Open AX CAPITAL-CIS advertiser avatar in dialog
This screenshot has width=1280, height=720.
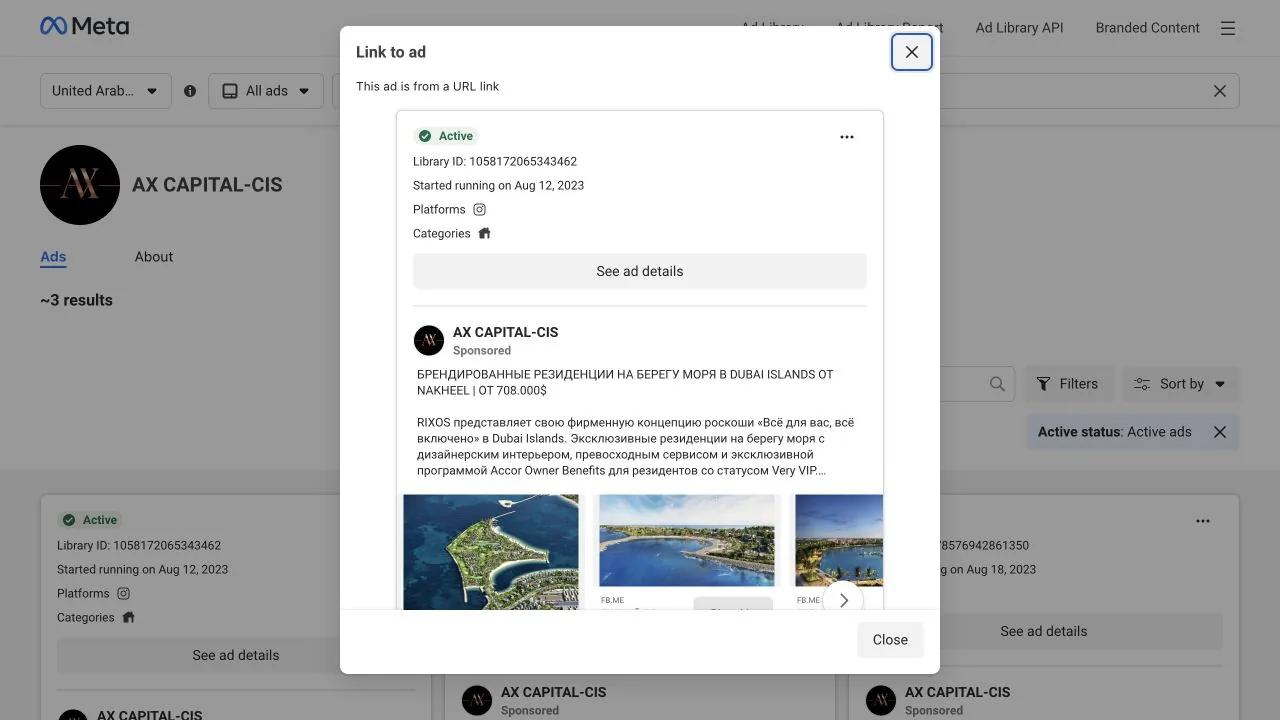point(429,340)
